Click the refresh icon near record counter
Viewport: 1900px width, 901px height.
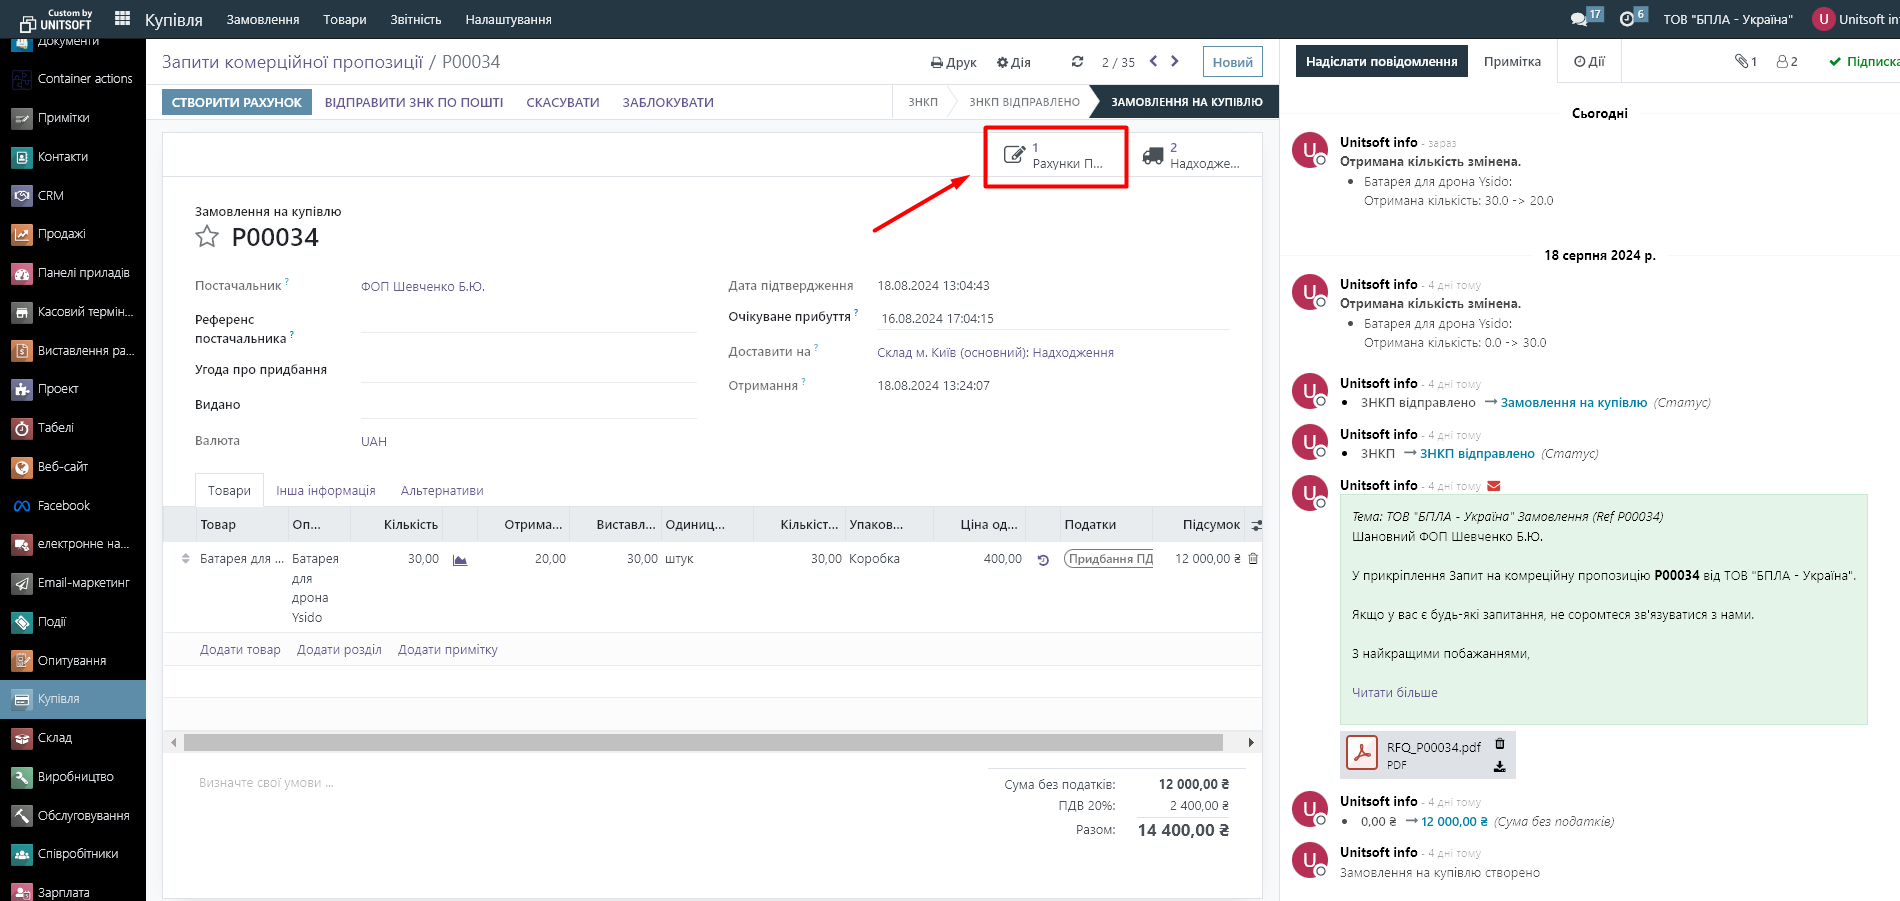pos(1077,62)
